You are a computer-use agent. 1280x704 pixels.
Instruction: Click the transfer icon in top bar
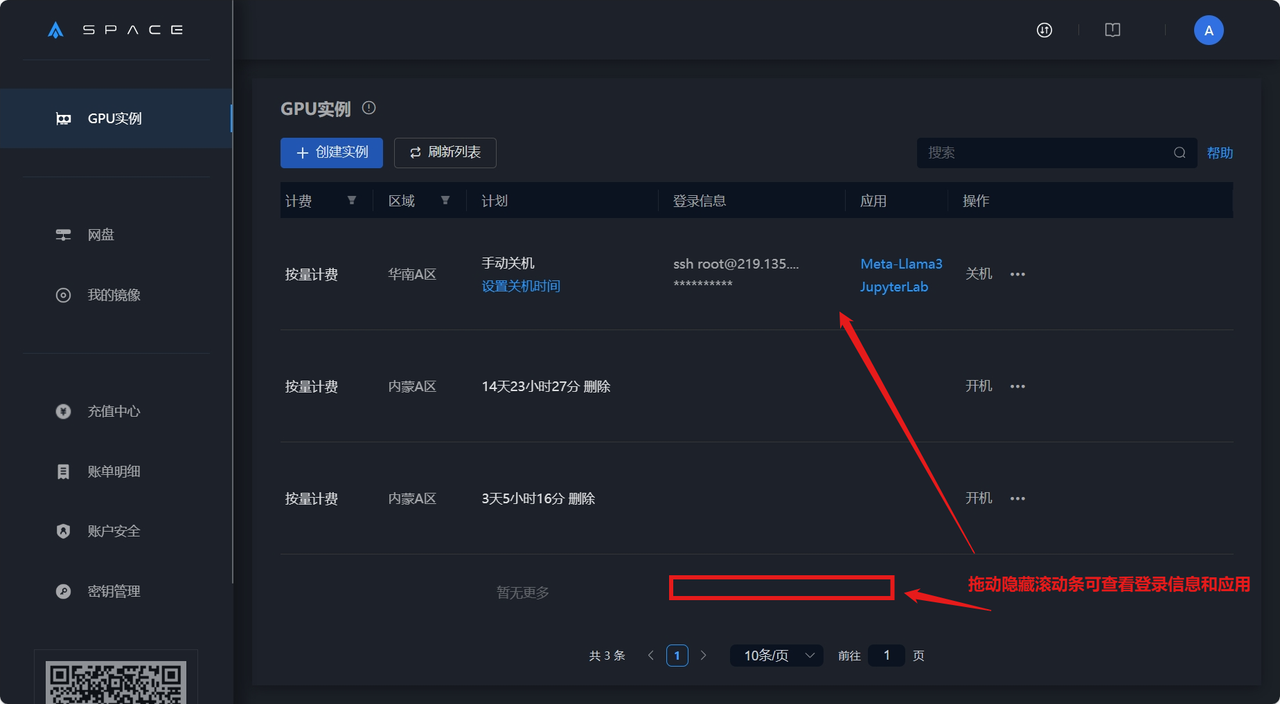(1044, 30)
